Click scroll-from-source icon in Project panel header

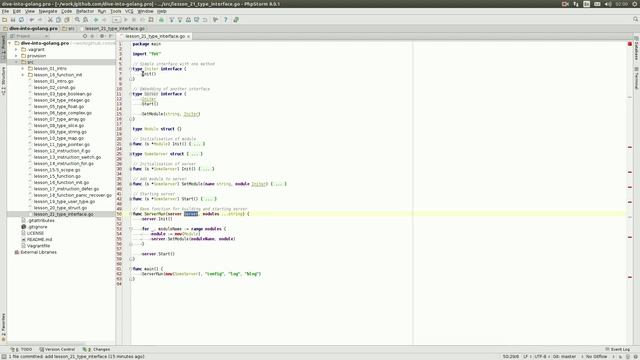coord(85,36)
